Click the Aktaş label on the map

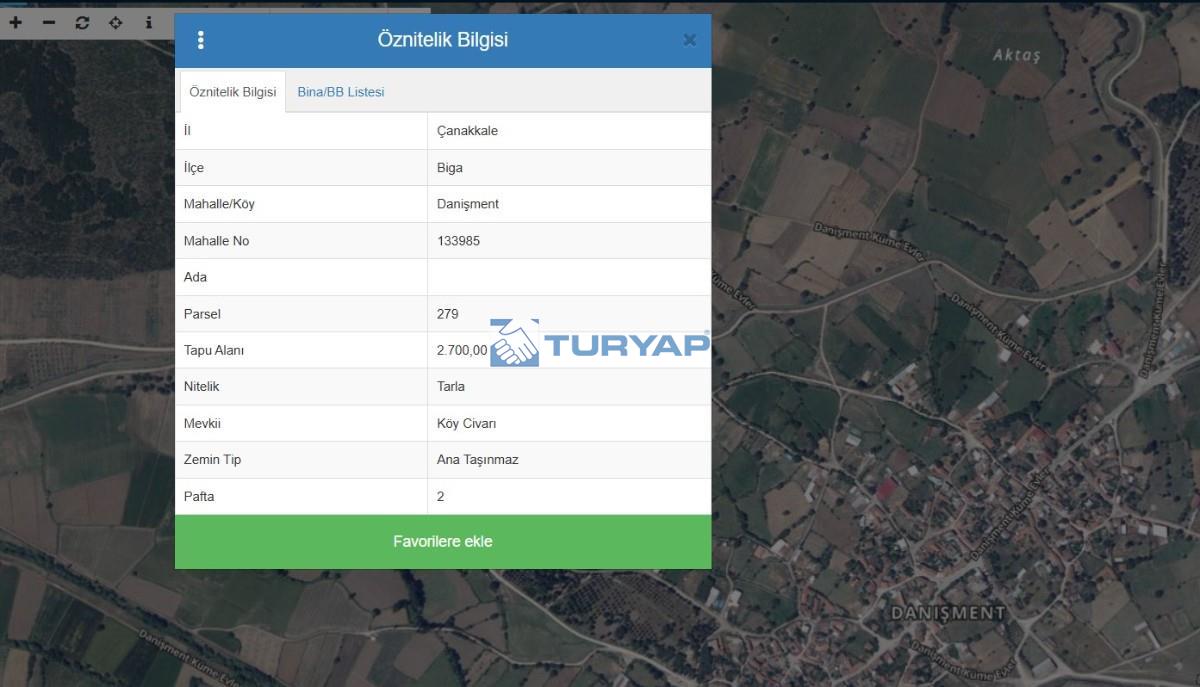(x=1016, y=55)
